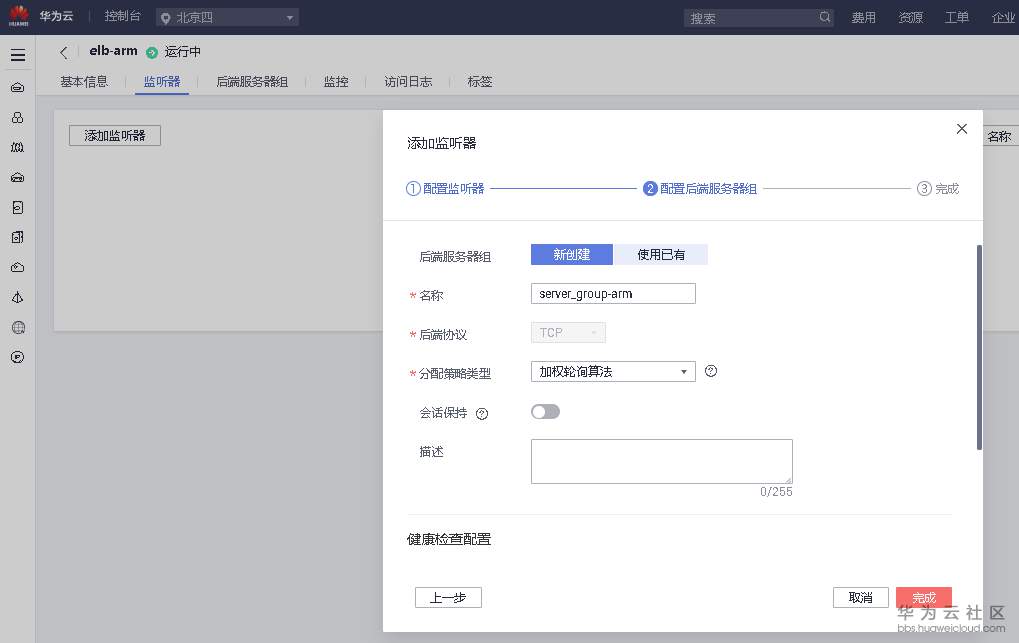
Task: Open the 访问日志 tab
Action: [407, 82]
